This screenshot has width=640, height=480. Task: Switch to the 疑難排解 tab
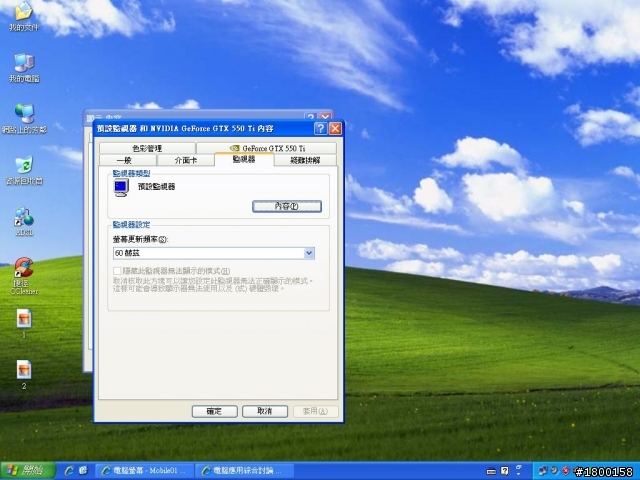(x=305, y=160)
